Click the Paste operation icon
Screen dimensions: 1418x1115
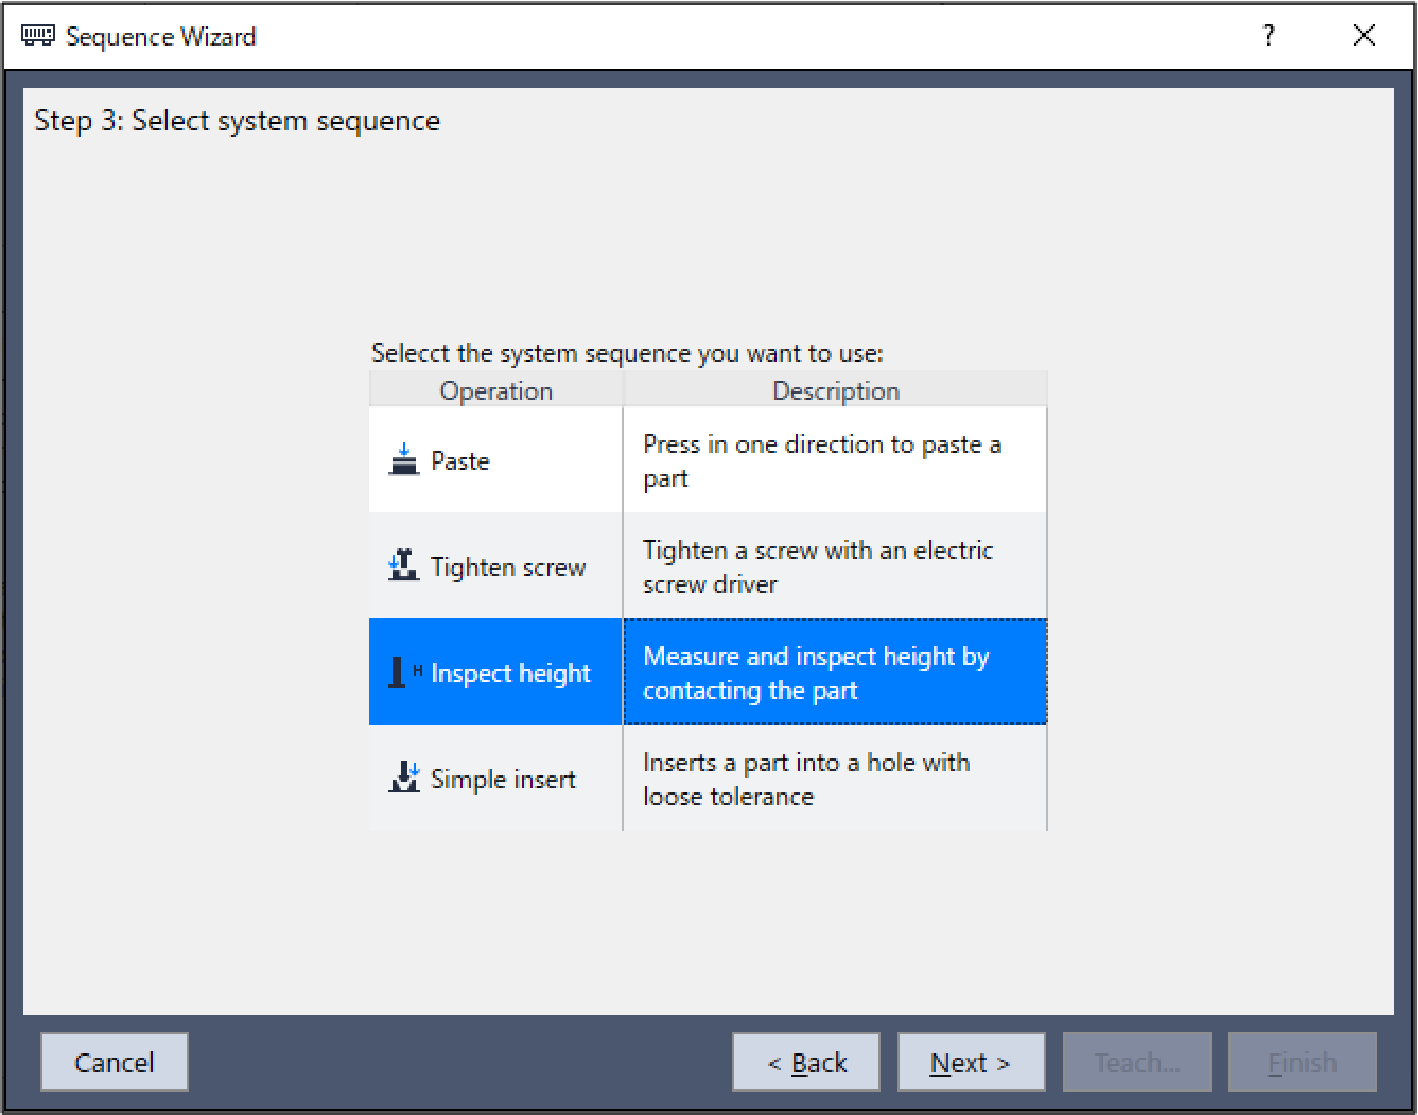(403, 460)
